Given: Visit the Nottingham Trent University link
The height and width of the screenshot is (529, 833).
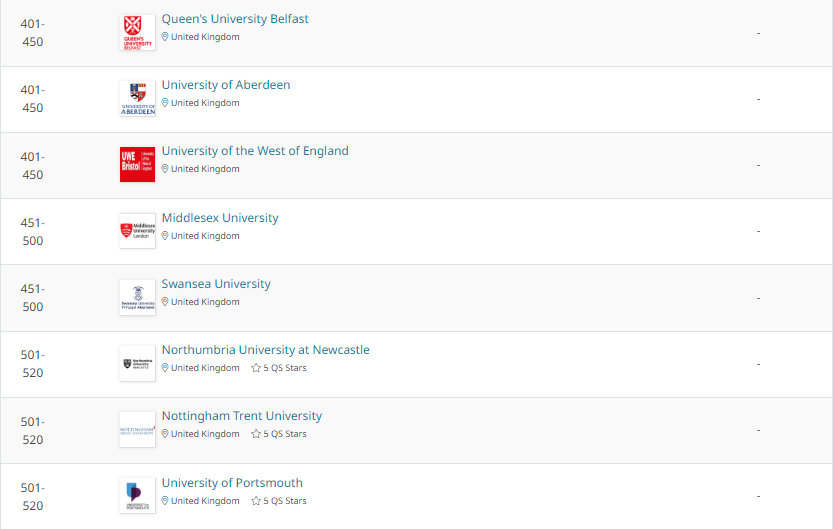Looking at the screenshot, I should 242,416.
